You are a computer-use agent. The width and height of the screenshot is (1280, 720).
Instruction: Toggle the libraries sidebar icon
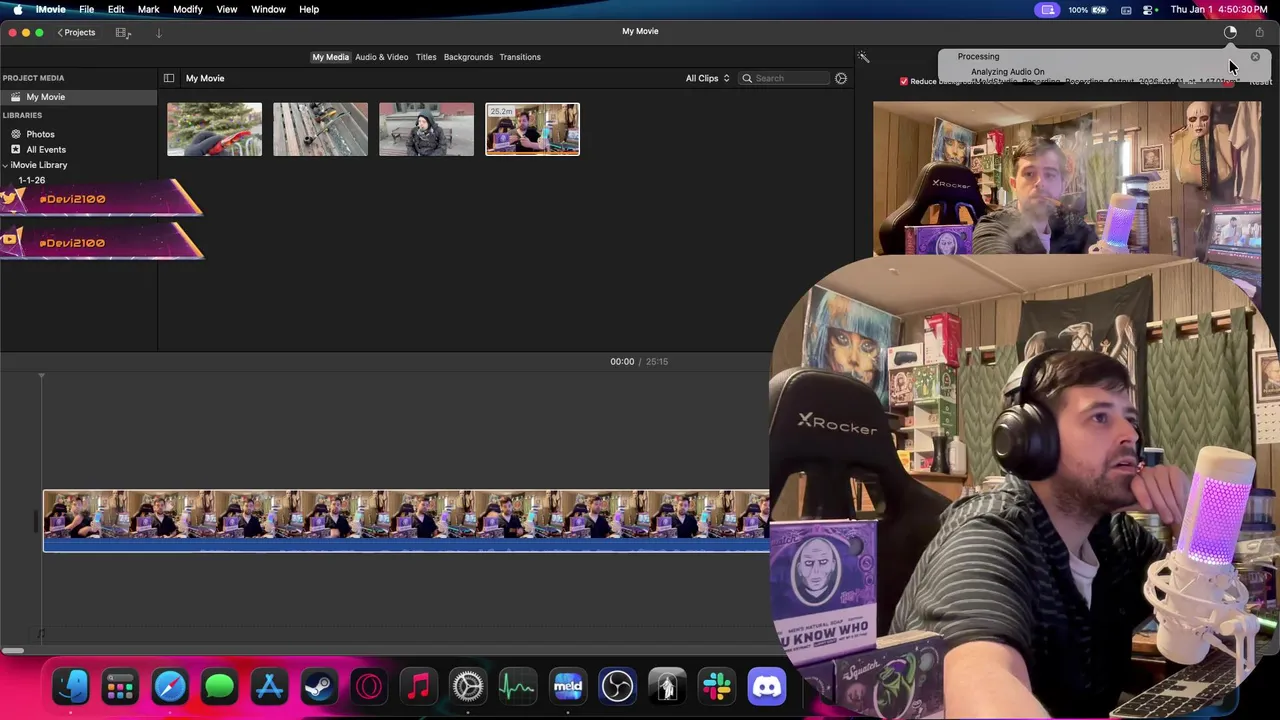(169, 78)
